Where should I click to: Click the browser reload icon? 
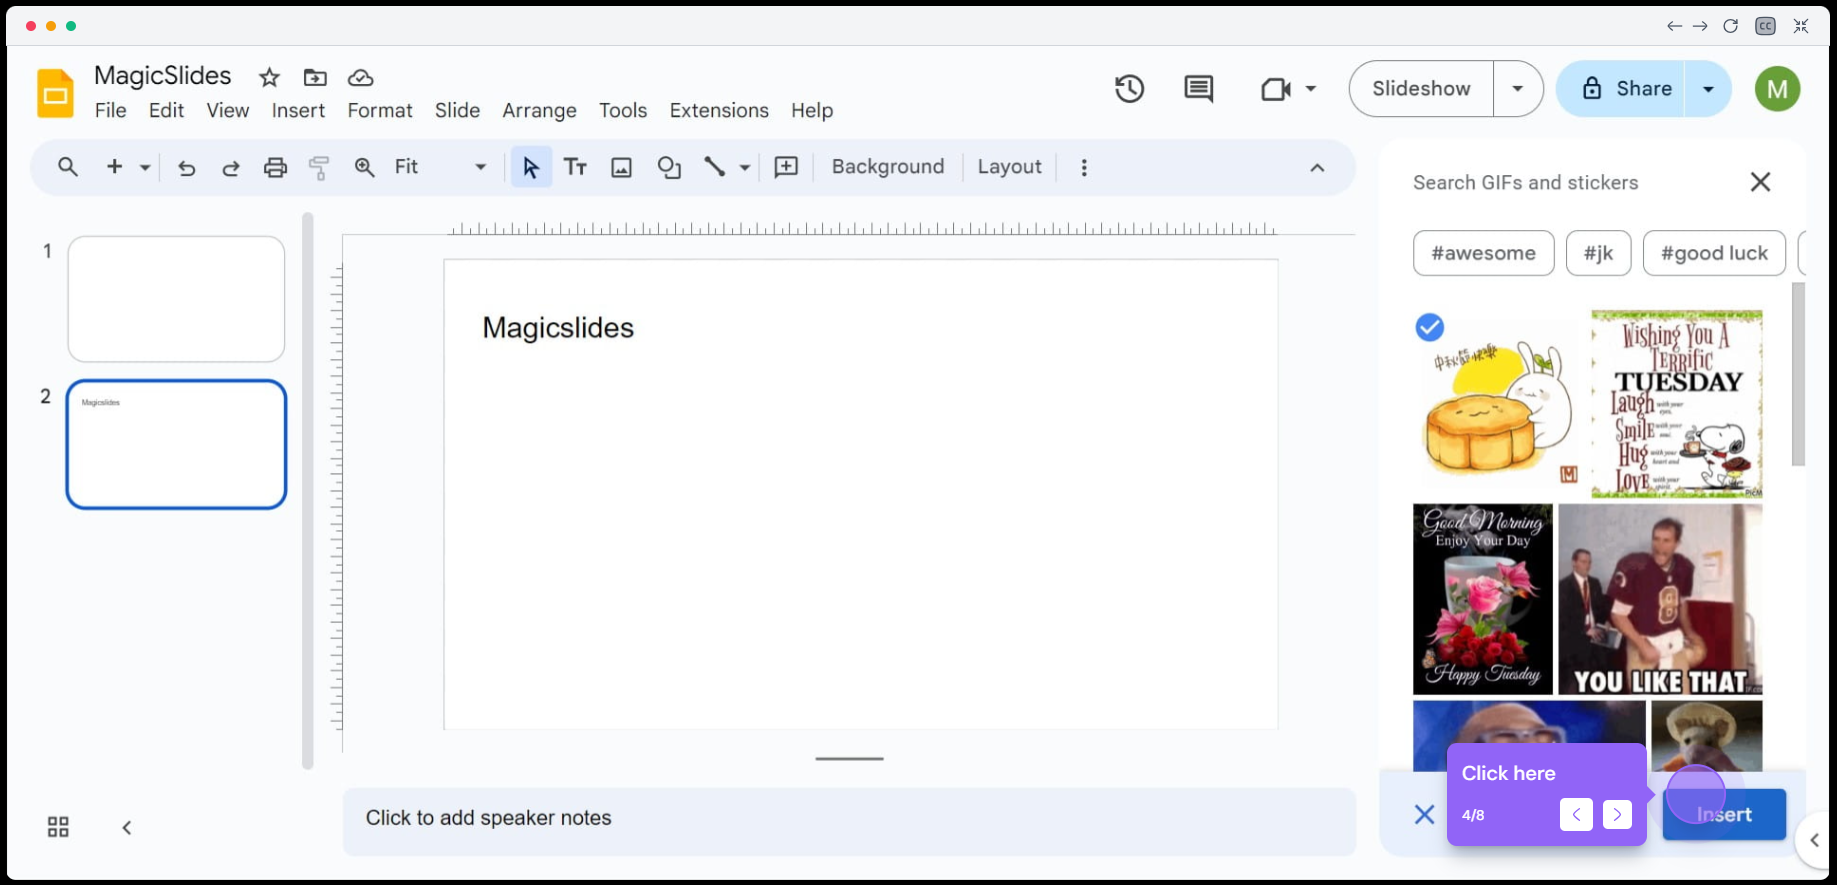coord(1730,26)
